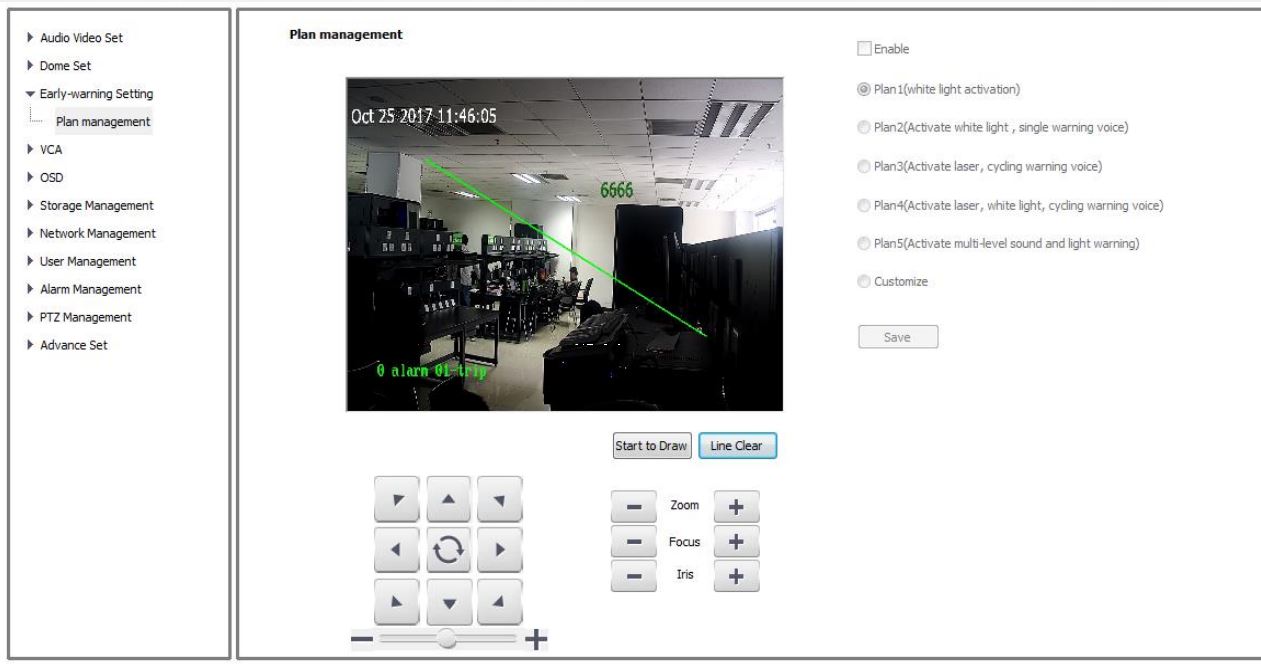Tilt the camera down with the PTZ down arrow
This screenshot has height=664, width=1261.
(449, 600)
